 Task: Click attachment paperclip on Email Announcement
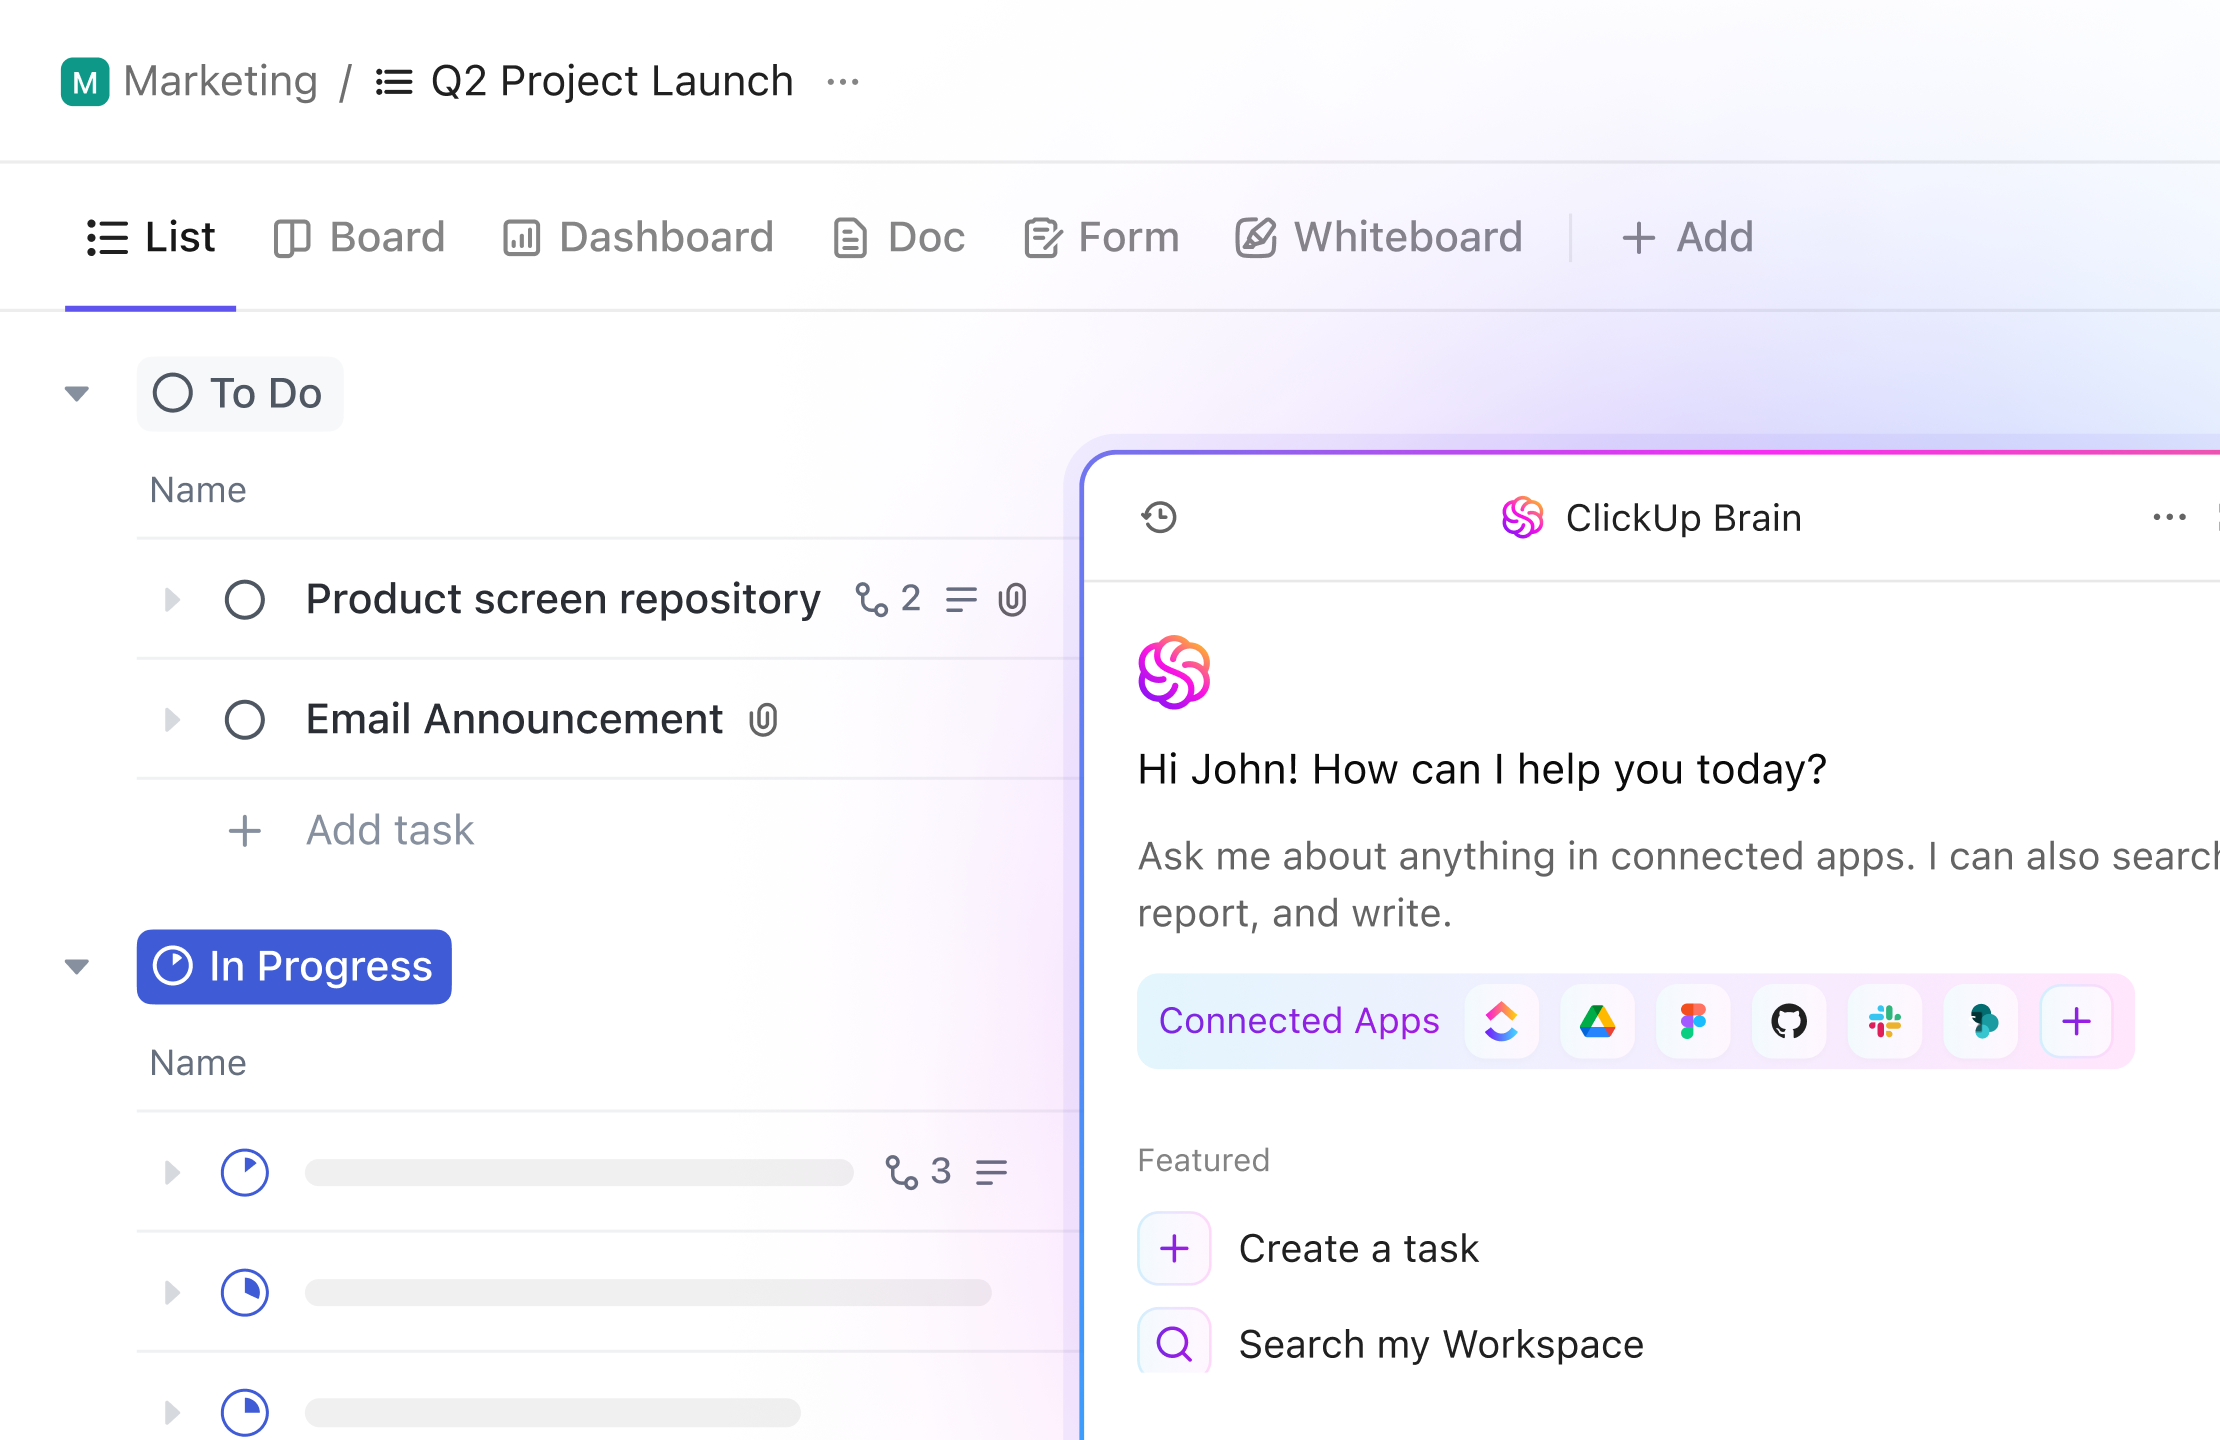(763, 720)
